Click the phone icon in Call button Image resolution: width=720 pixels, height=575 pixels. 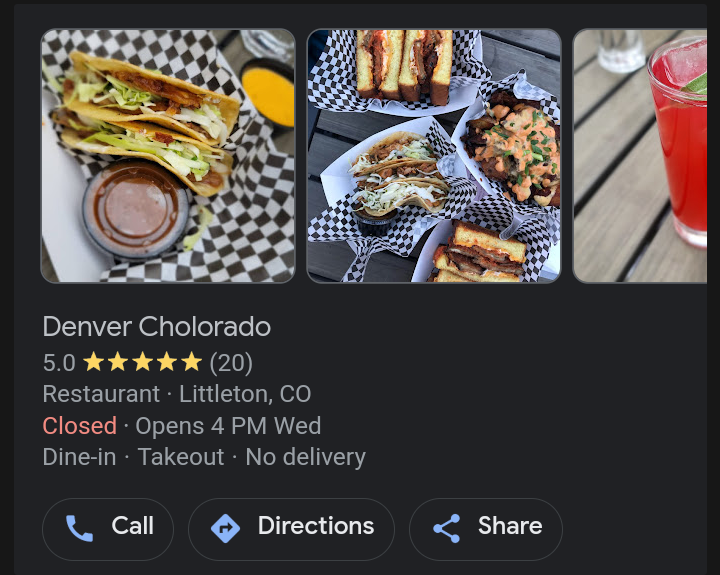[x=79, y=528]
